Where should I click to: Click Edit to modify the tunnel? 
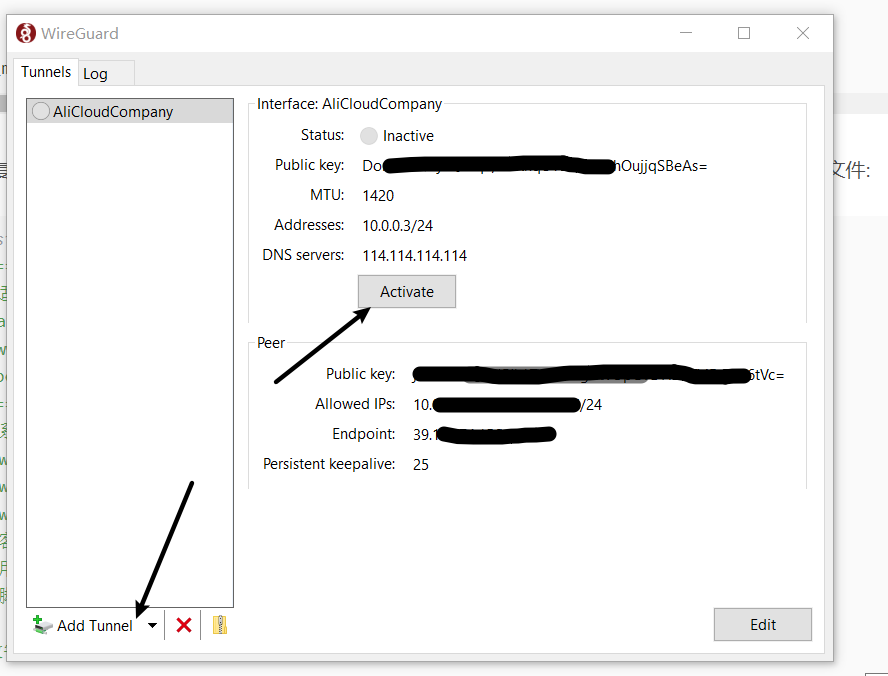click(762, 624)
